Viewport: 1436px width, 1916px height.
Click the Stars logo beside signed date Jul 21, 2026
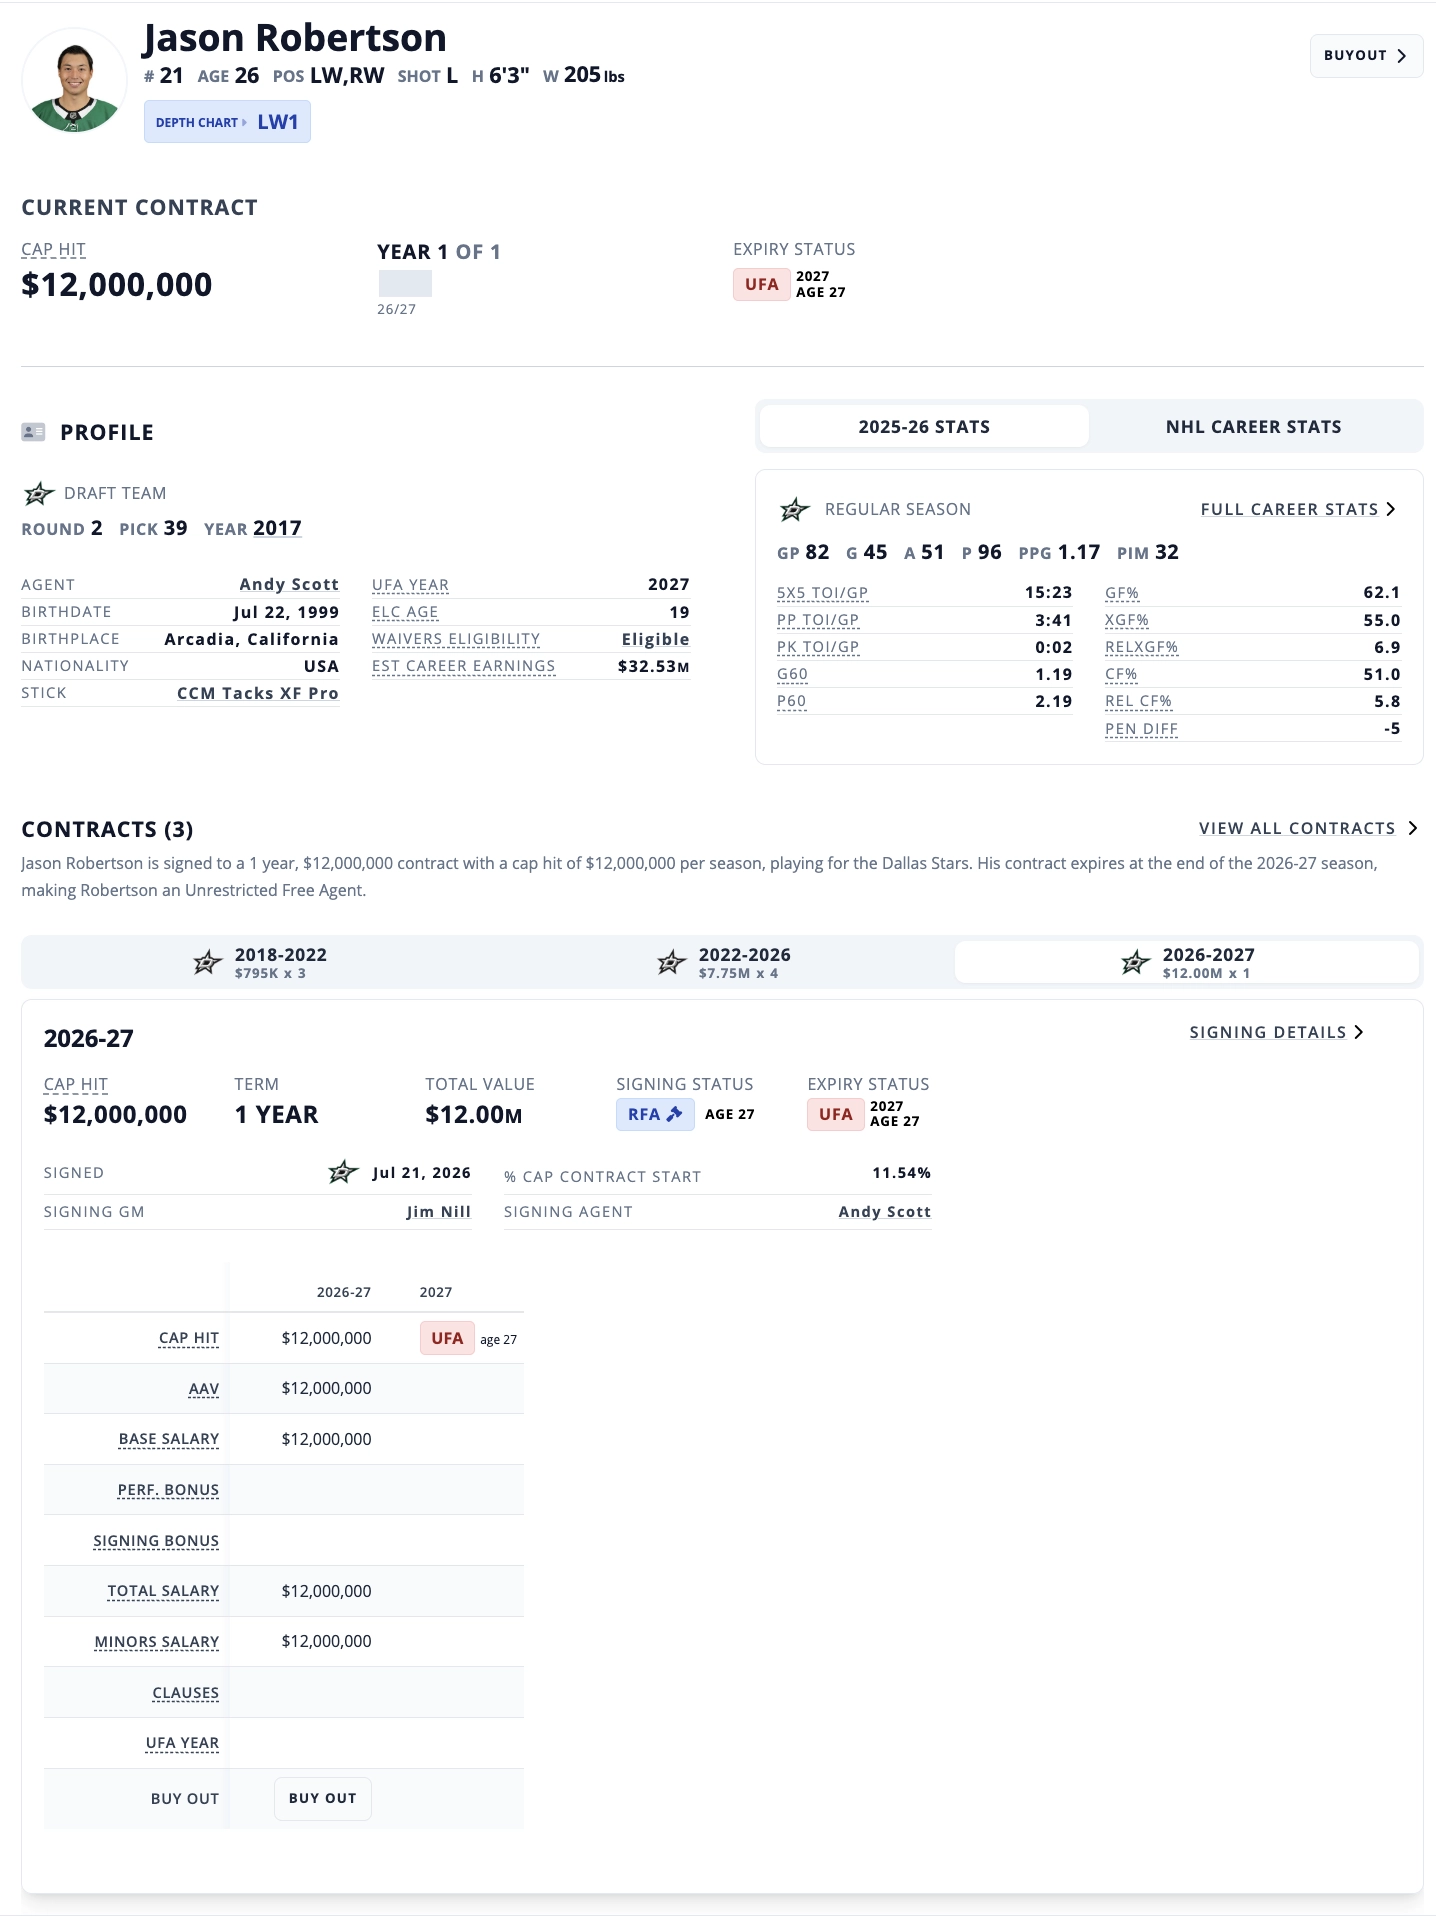tap(343, 1172)
